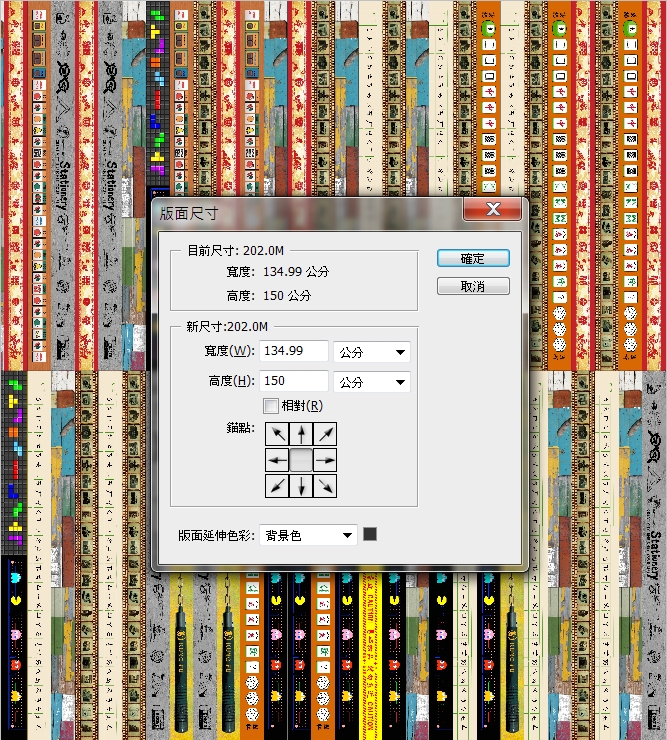Image resolution: width=667 pixels, height=740 pixels.
Task: Click the 寬度 width input field
Action: tap(294, 351)
